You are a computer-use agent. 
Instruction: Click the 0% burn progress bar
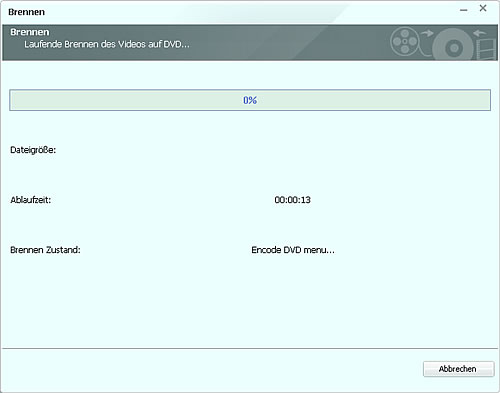[250, 100]
